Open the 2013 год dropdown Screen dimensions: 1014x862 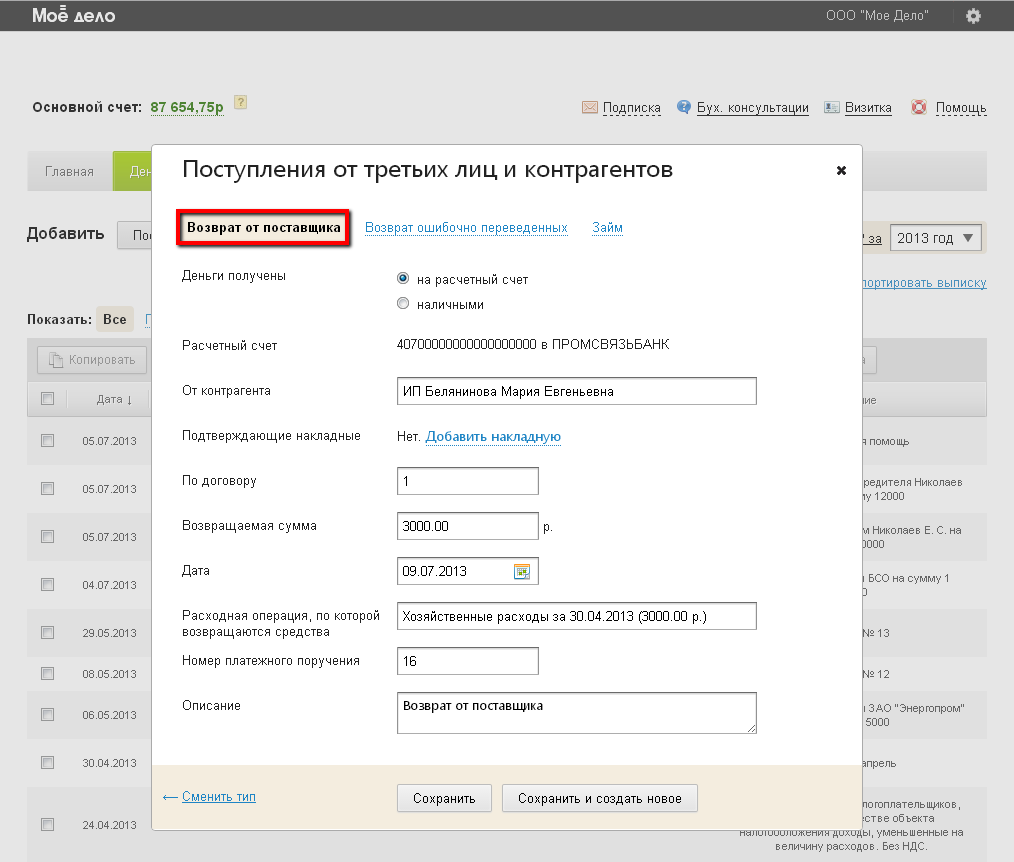coord(935,238)
